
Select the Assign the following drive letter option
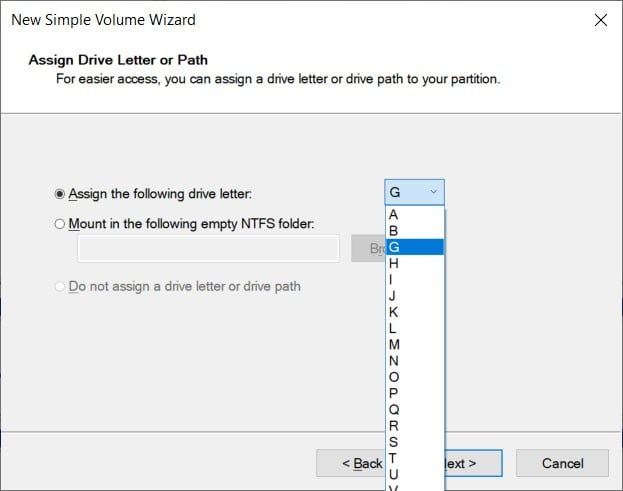point(60,194)
